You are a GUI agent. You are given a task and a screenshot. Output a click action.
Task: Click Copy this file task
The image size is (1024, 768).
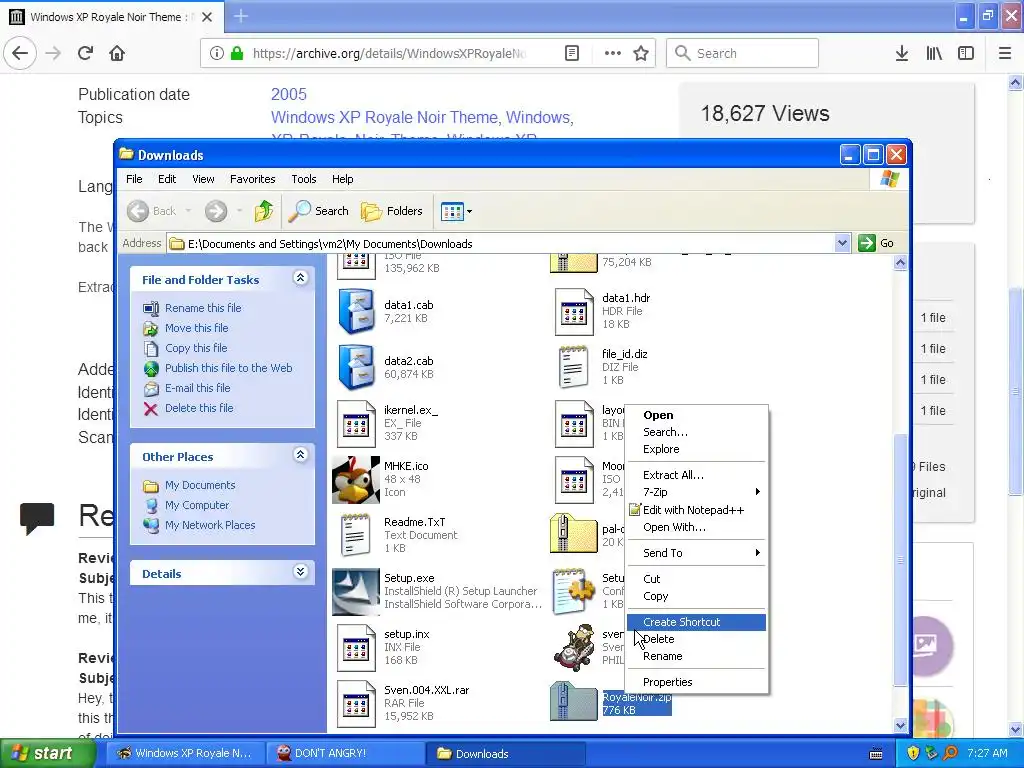[x=196, y=348]
